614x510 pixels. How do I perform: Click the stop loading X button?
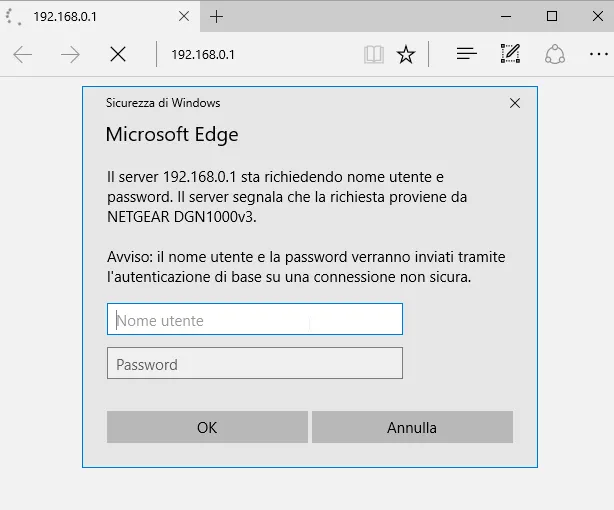[118, 55]
